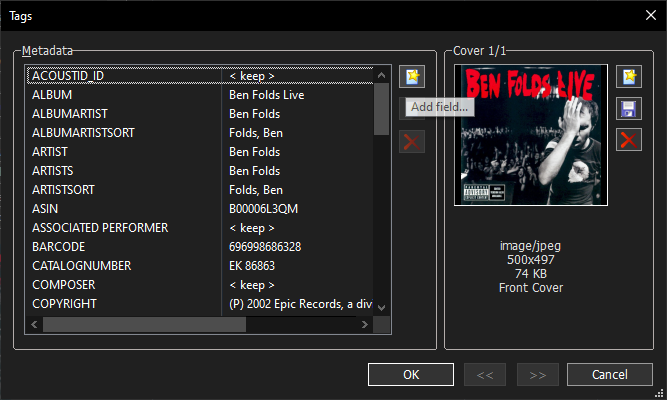The image size is (667, 400).
Task: Select the ARTIST field name
Action: [x=50, y=152]
